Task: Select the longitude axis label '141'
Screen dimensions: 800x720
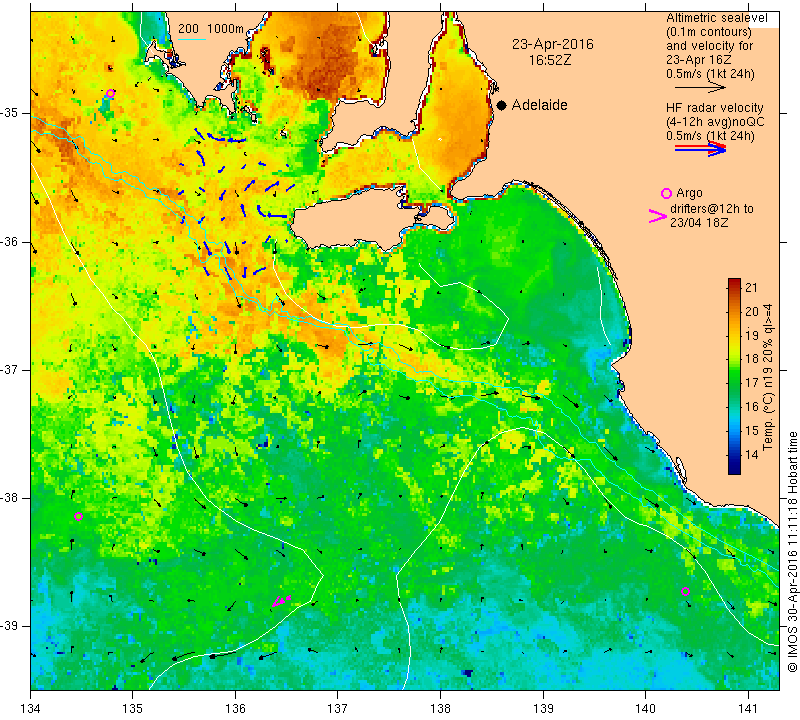Action: (748, 708)
